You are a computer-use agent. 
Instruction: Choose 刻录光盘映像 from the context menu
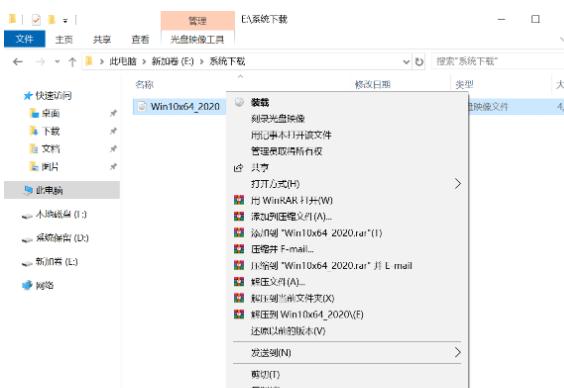coord(278,118)
